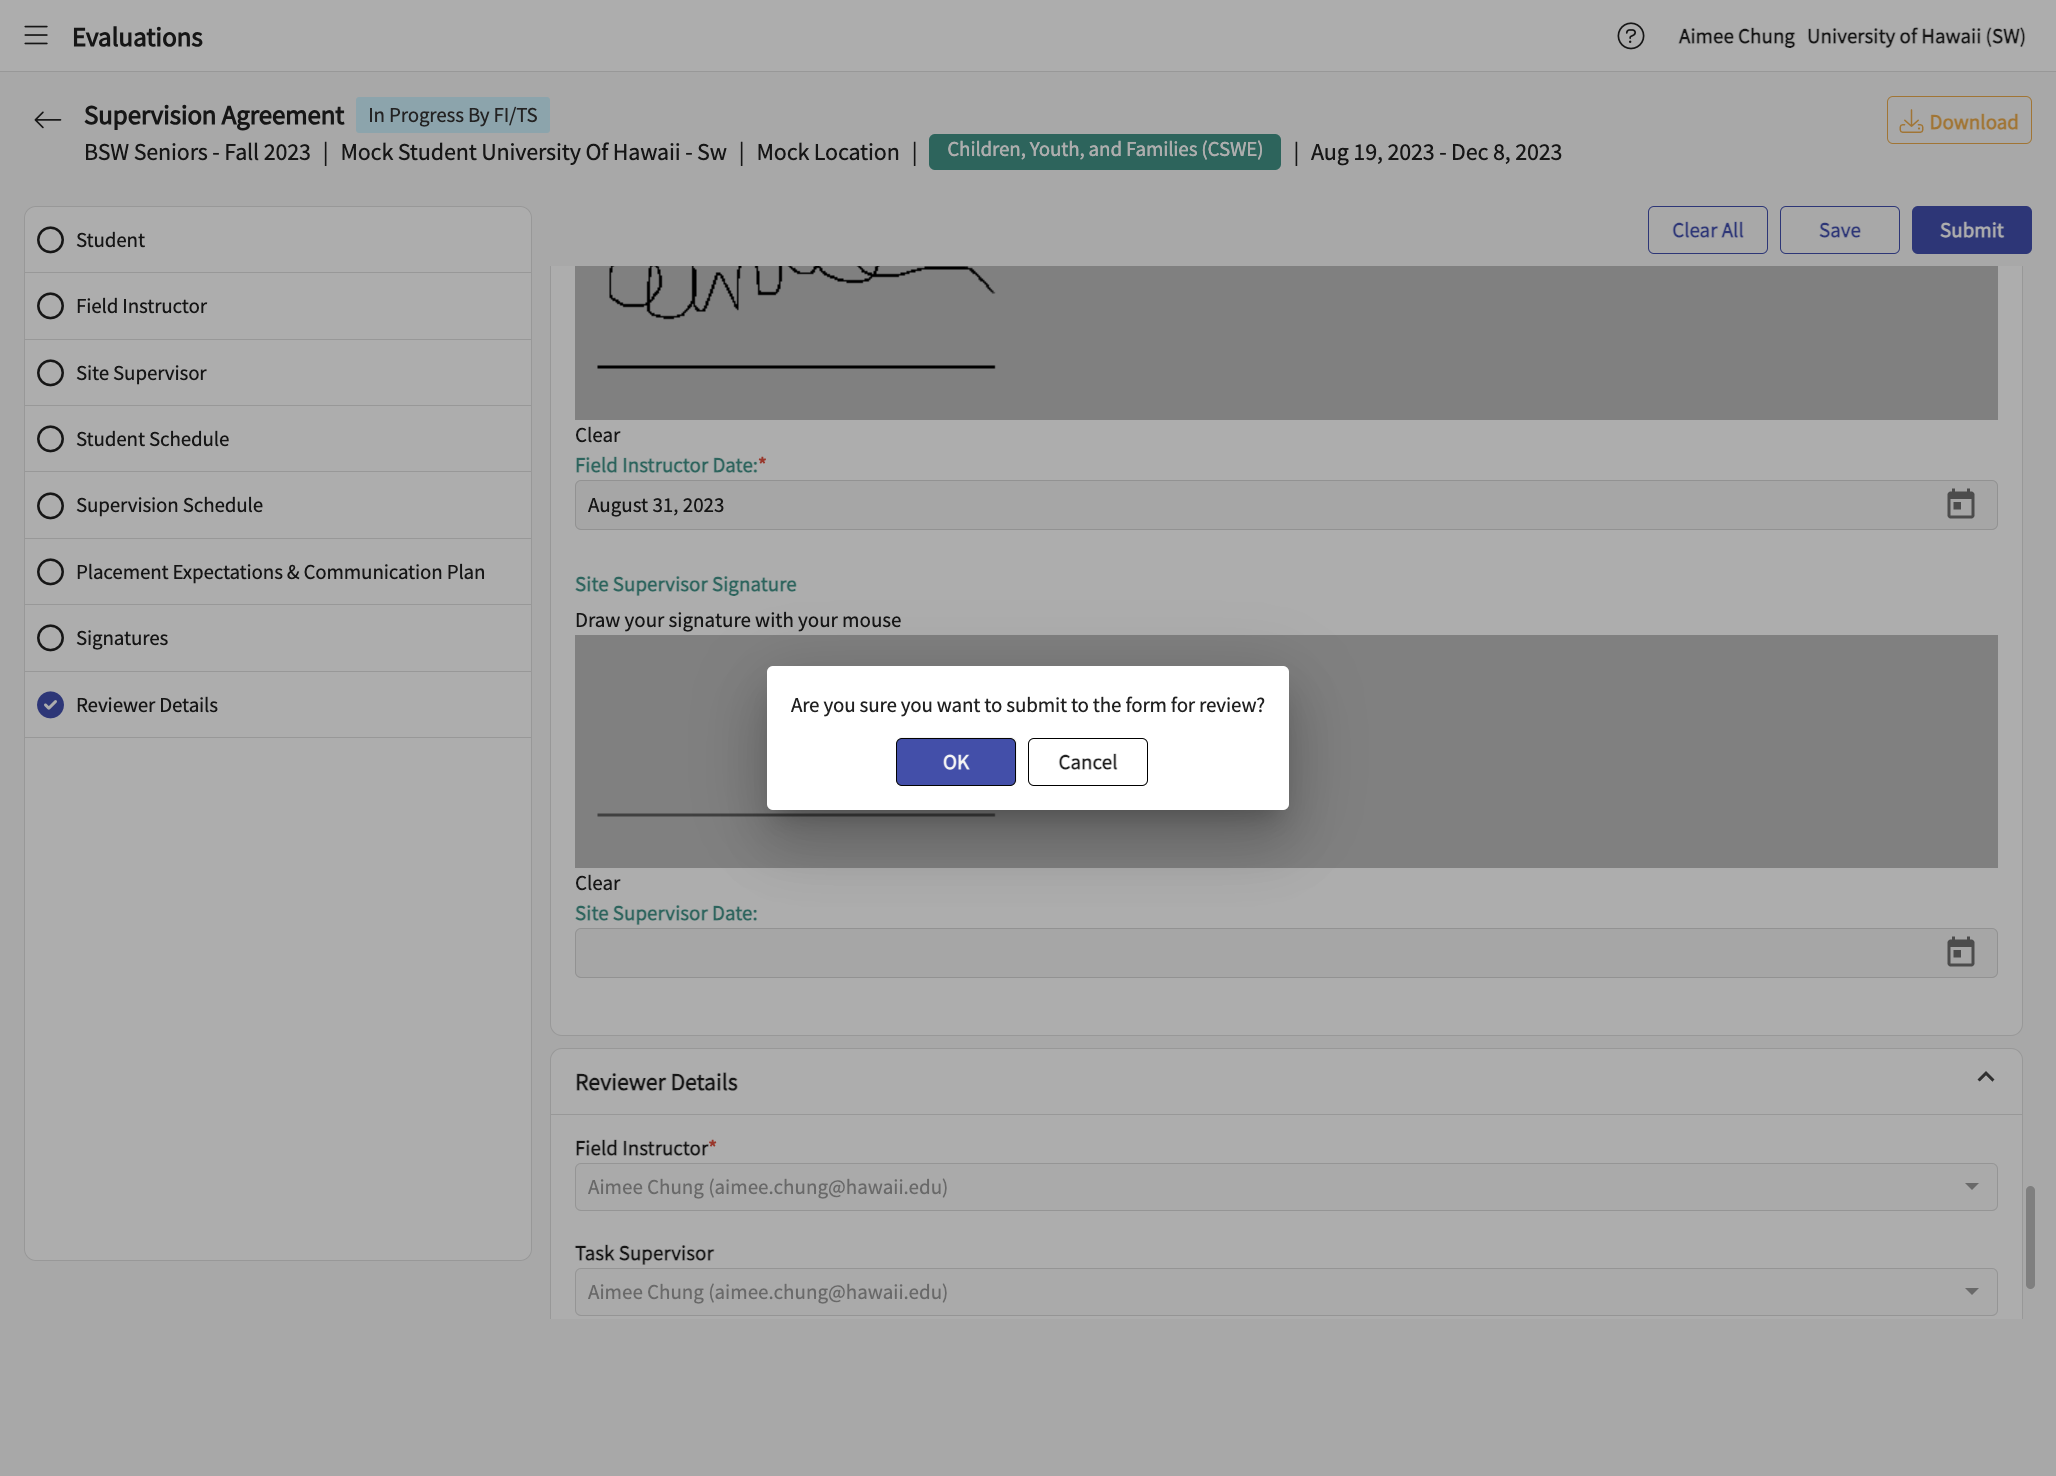Save the supervision agreement form
Screen dimensions: 2056x1476
pos(1839,230)
